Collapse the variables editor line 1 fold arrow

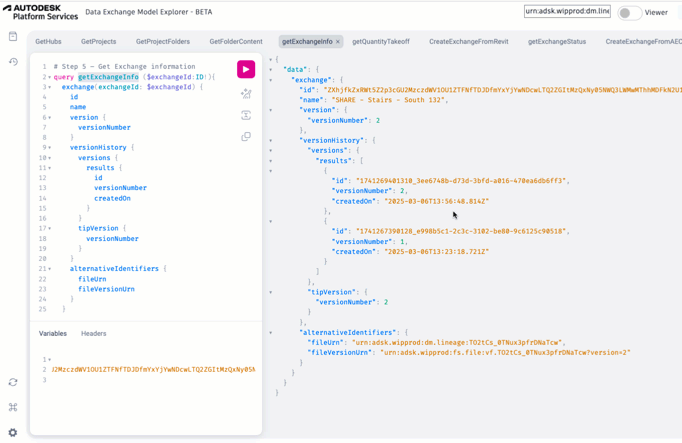coord(50,360)
